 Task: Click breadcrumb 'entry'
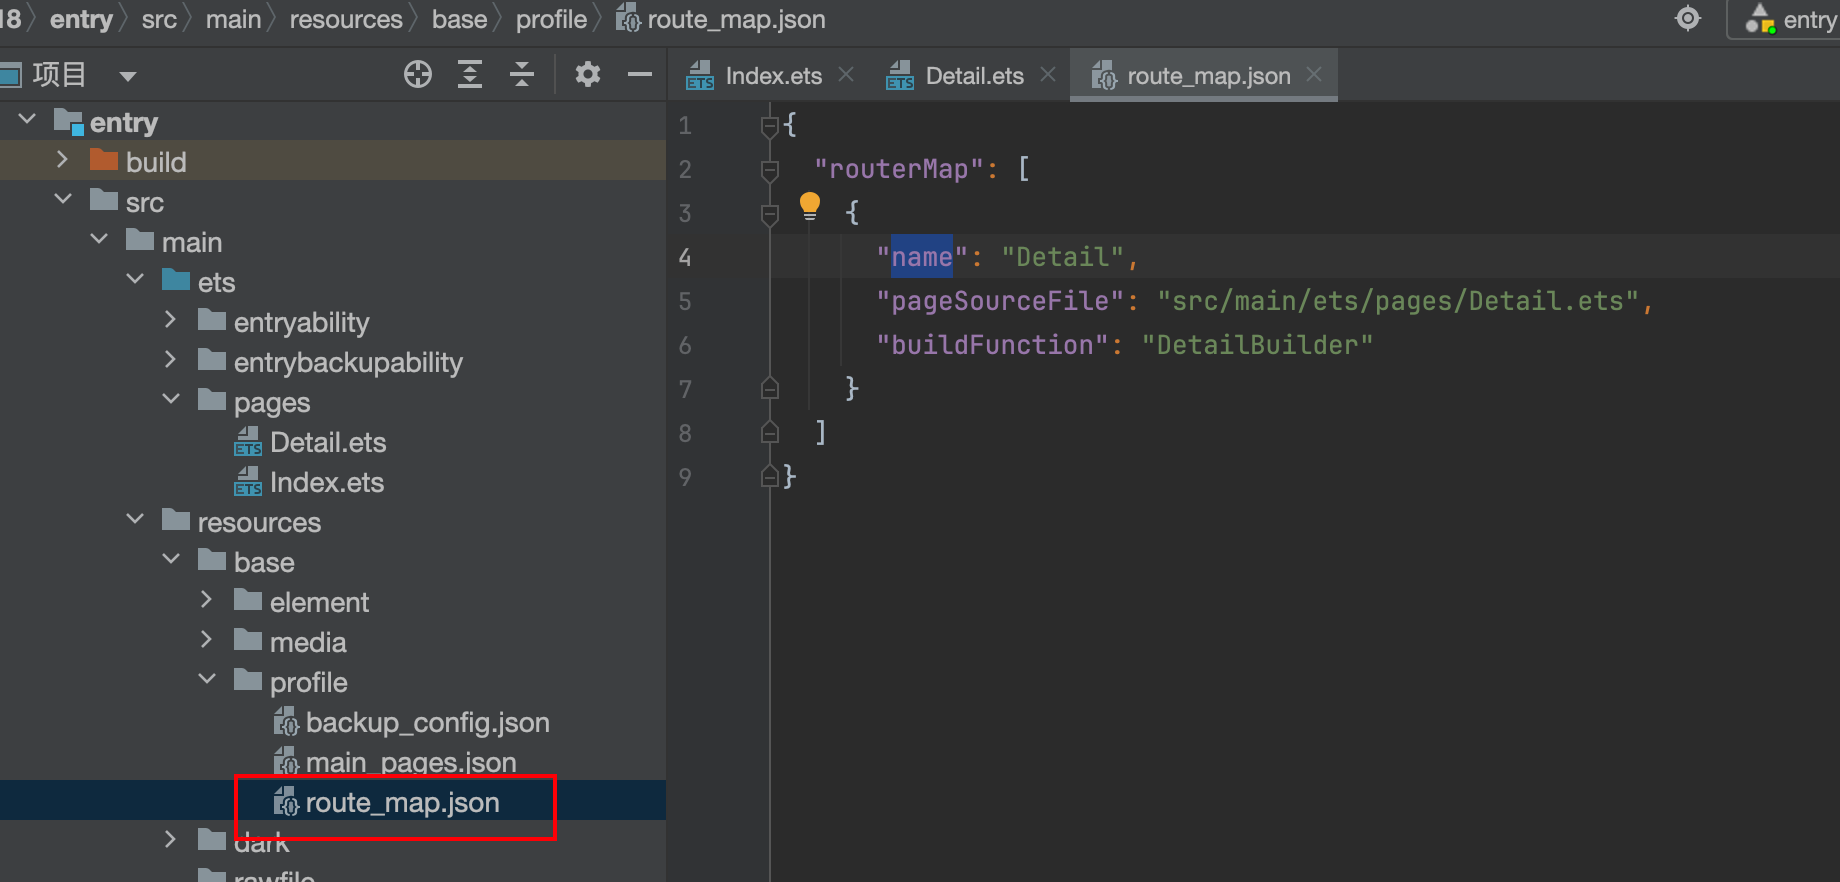coord(81,19)
